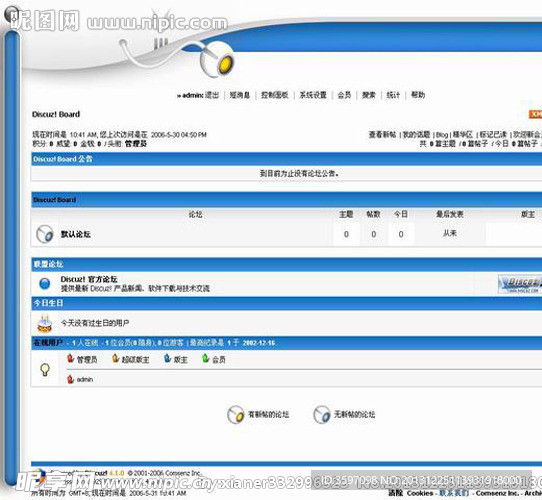Click the 查看新帖 link
The width and height of the screenshot is (542, 500).
382,135
